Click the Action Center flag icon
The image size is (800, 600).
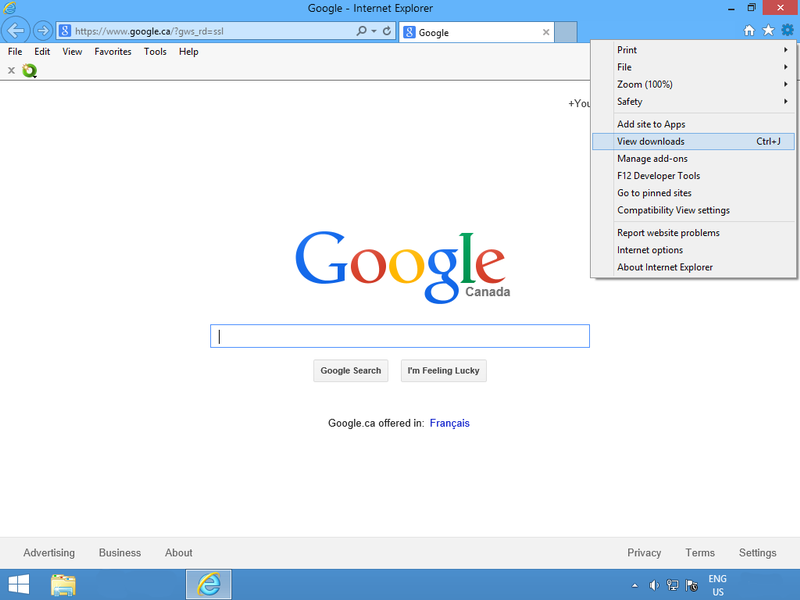click(x=691, y=585)
